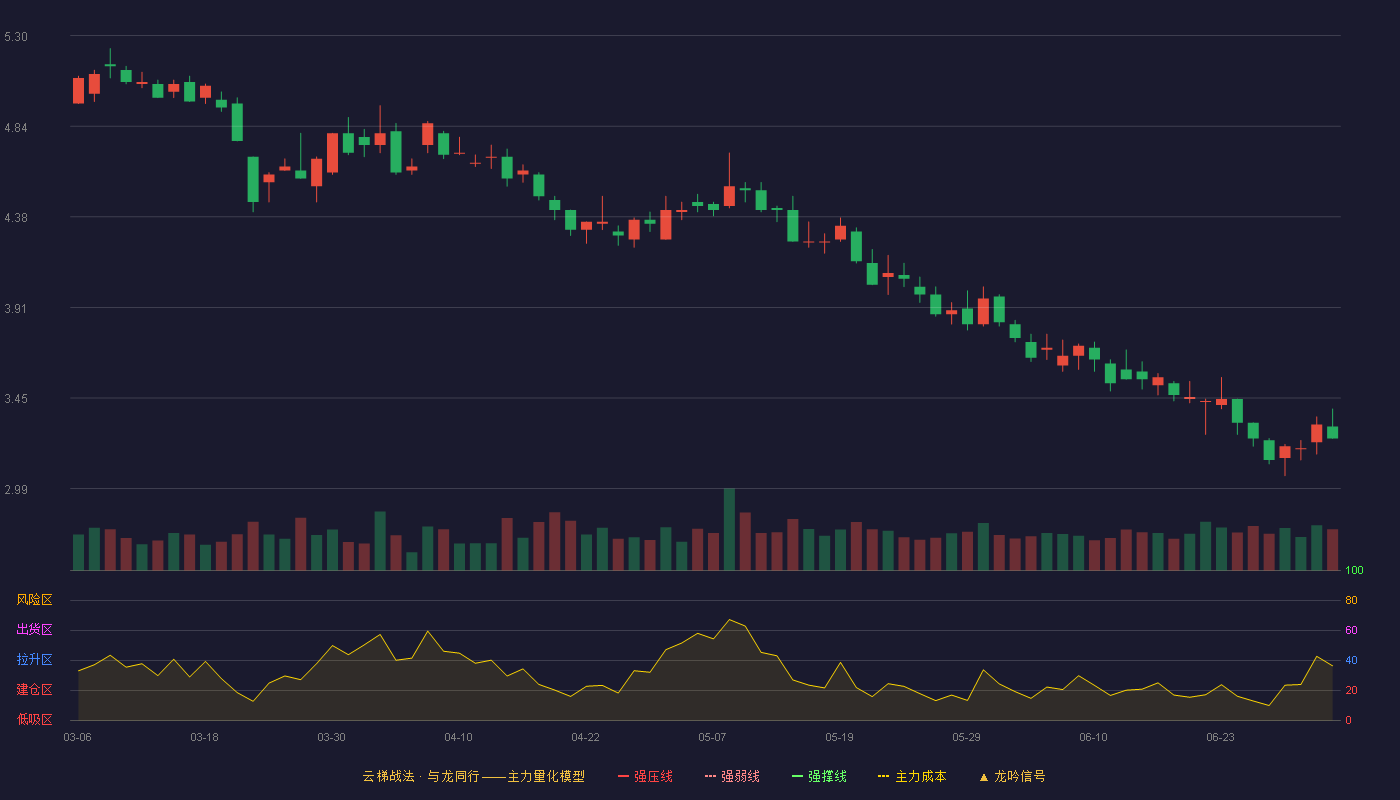Toggle the 强压线 legend item

(x=645, y=776)
